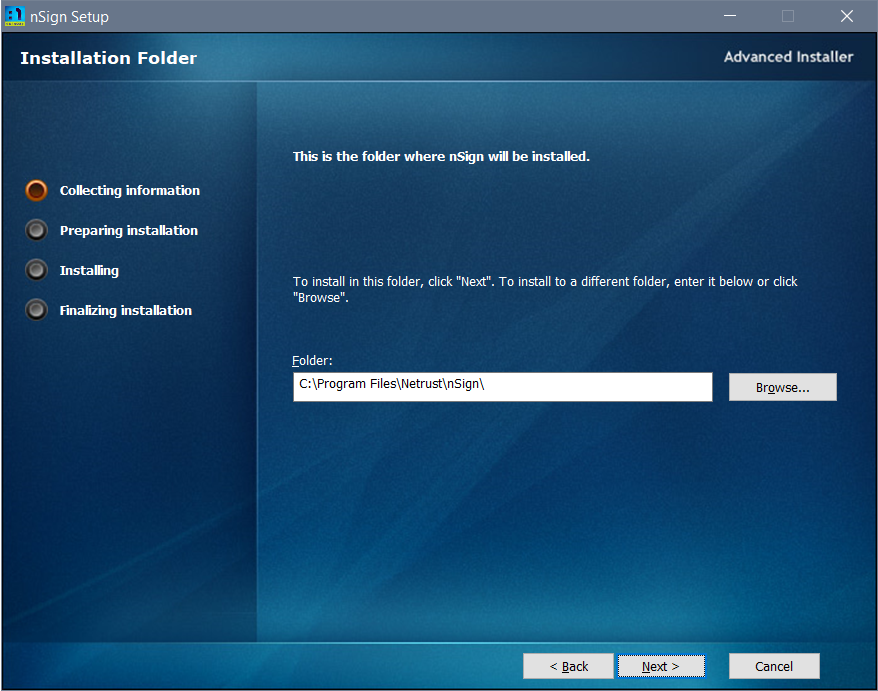Click "This is the folder where nSign will be installed."

point(441,156)
